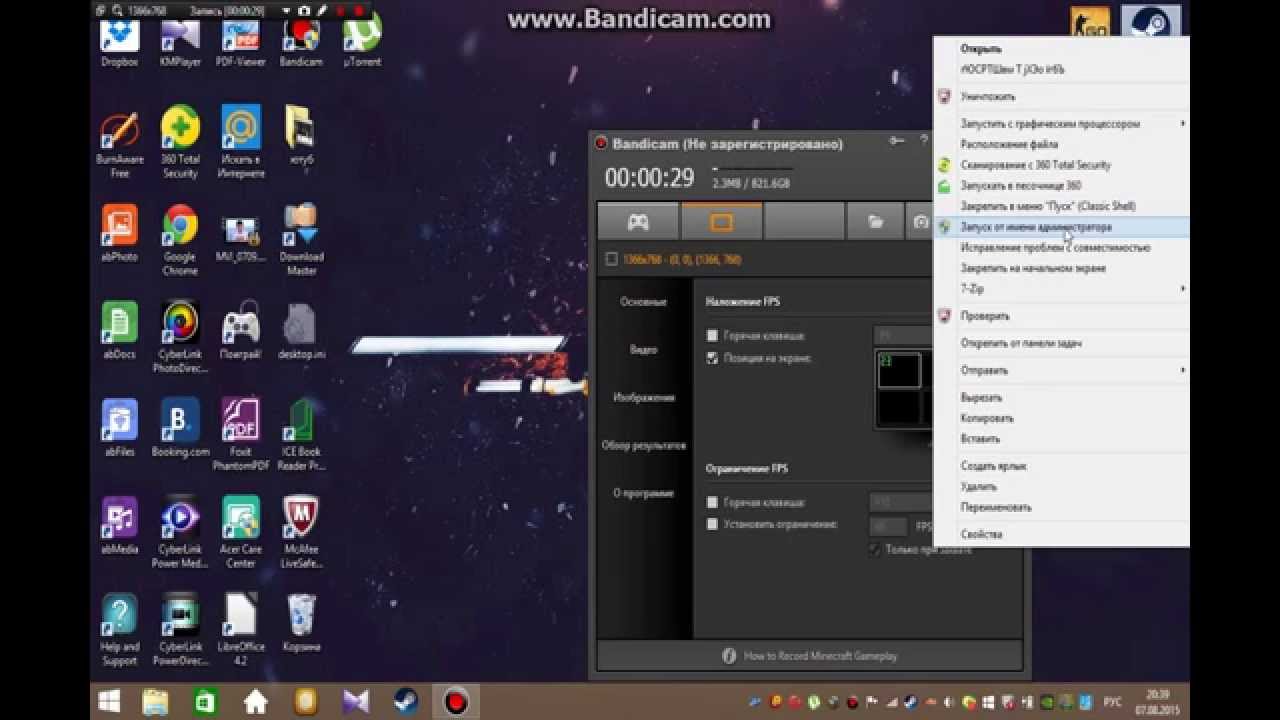Enable the 'Установить ограничение' checkbox

click(x=712, y=524)
